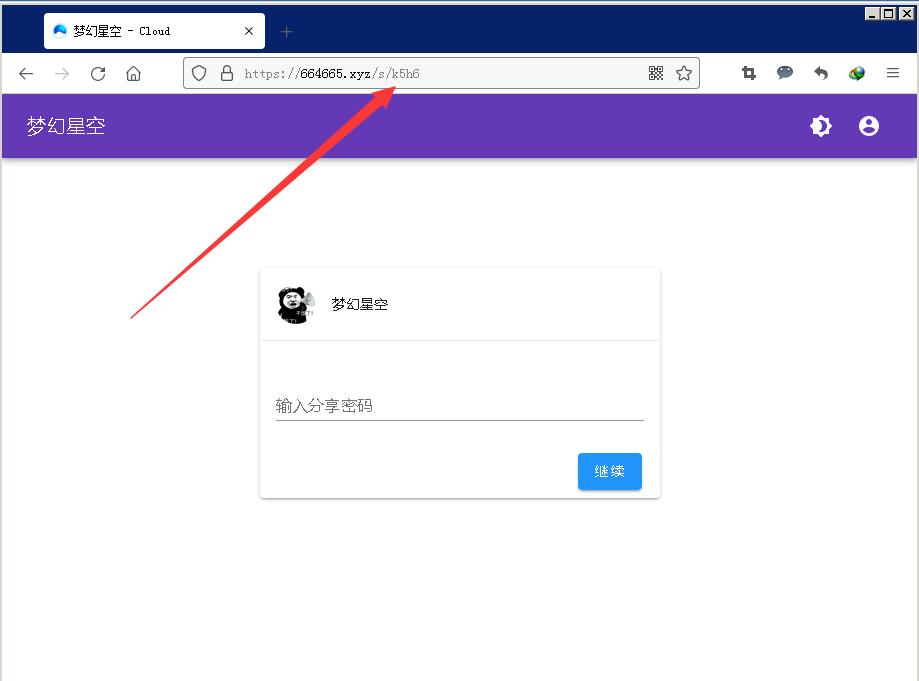The image size is (919, 681).
Task: Open the user account icon
Action: tap(869, 126)
